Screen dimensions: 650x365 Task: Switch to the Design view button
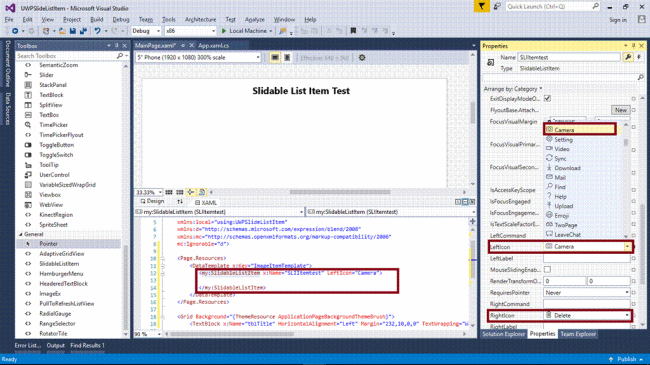(x=152, y=202)
